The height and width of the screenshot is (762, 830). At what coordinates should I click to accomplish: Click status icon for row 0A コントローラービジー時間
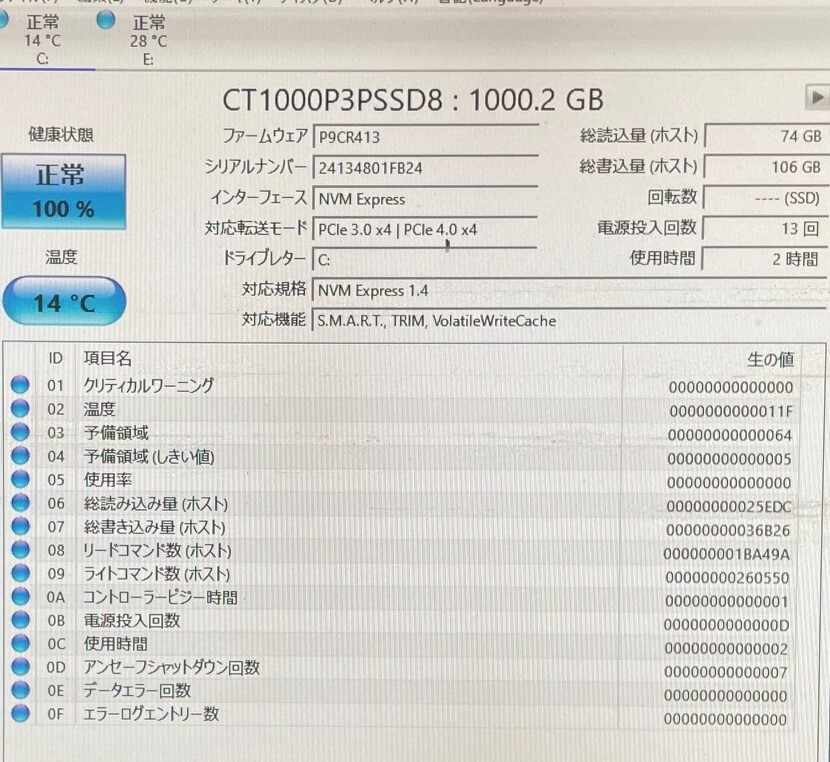pyautogui.click(x=20, y=596)
